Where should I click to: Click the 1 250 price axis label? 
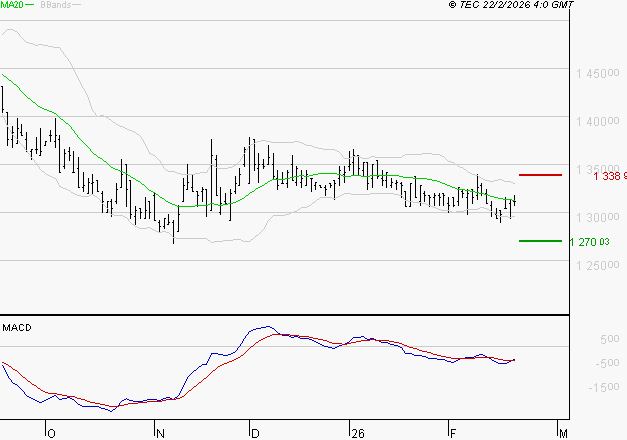click(597, 265)
